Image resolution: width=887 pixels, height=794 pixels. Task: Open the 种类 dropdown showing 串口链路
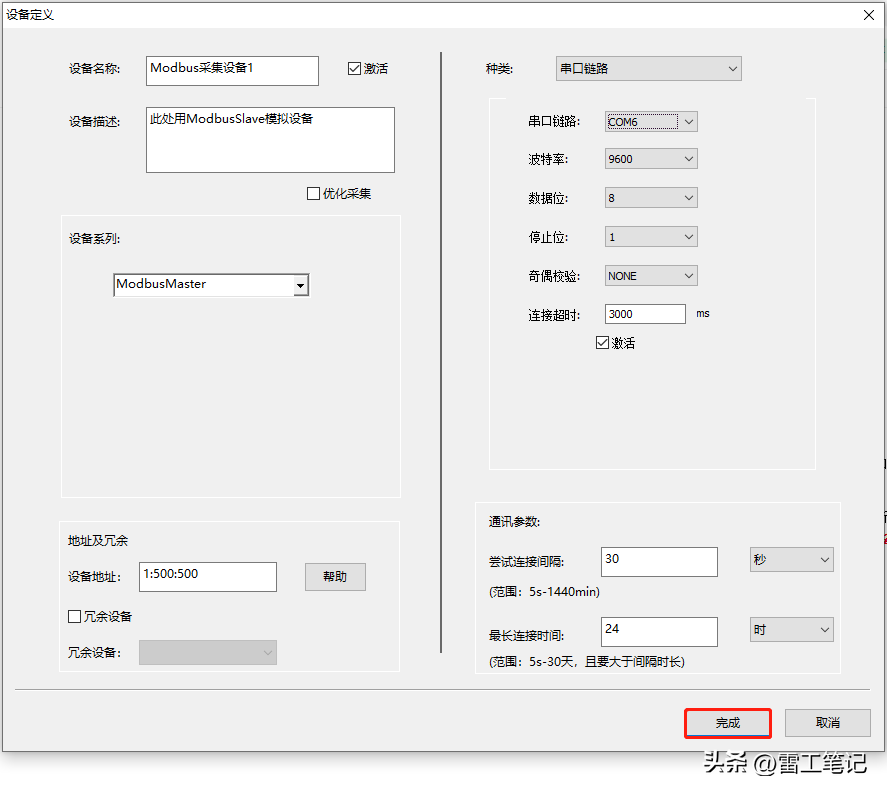click(648, 69)
